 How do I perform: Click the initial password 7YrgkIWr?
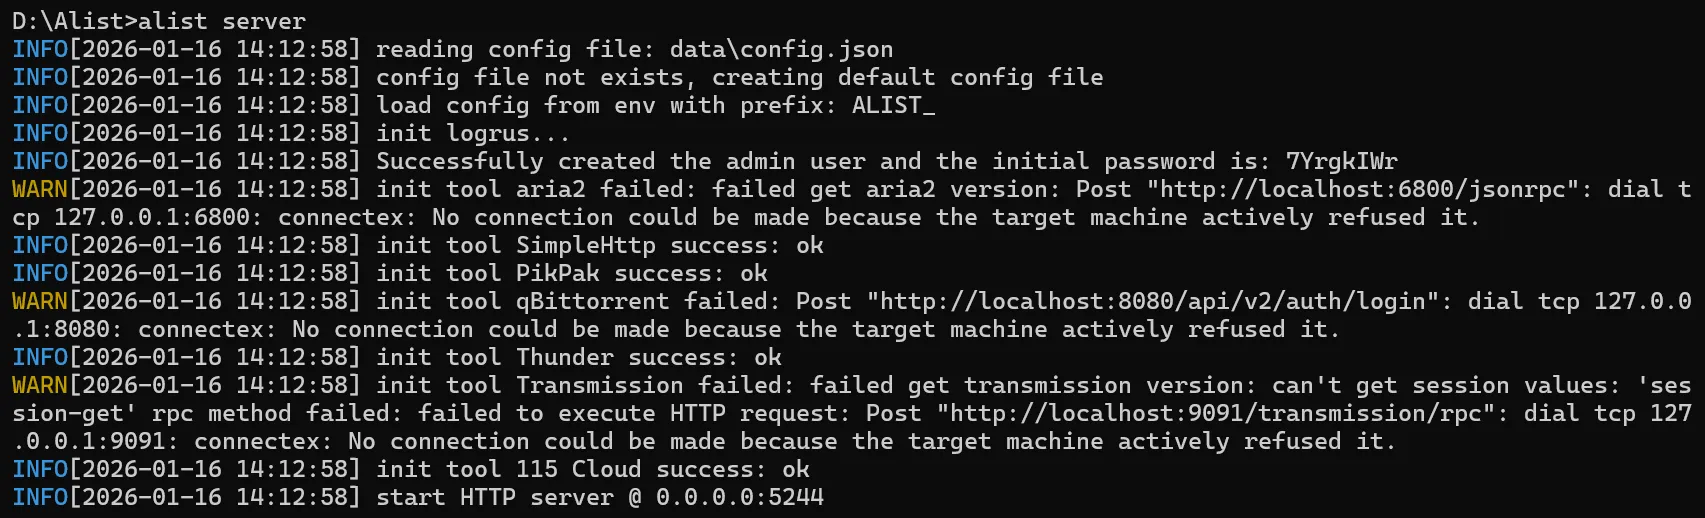1341,161
